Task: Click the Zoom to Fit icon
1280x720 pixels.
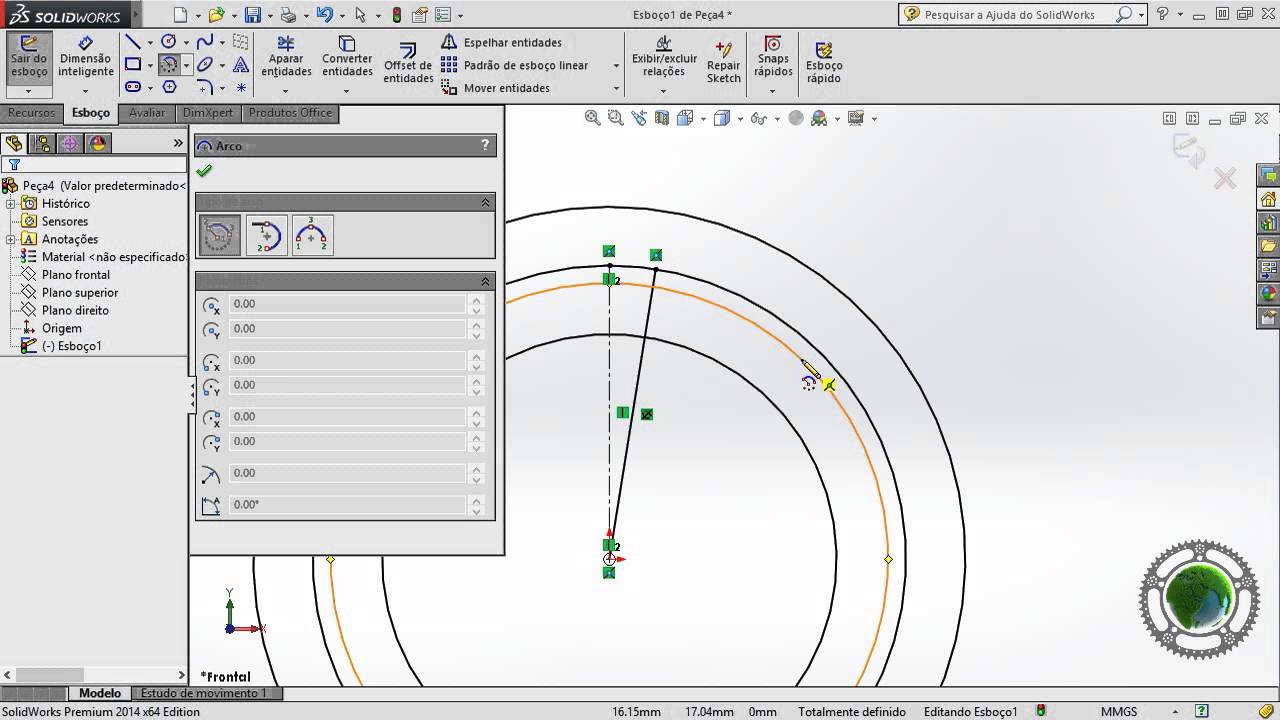Action: pyautogui.click(x=592, y=118)
